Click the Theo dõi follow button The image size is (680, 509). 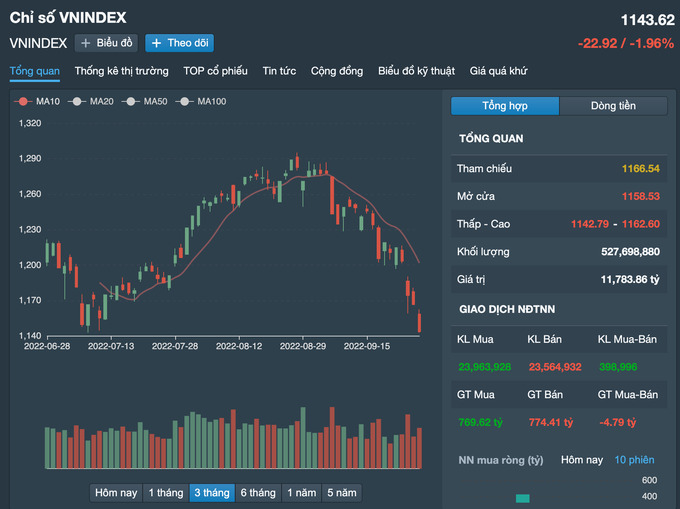[x=179, y=43]
